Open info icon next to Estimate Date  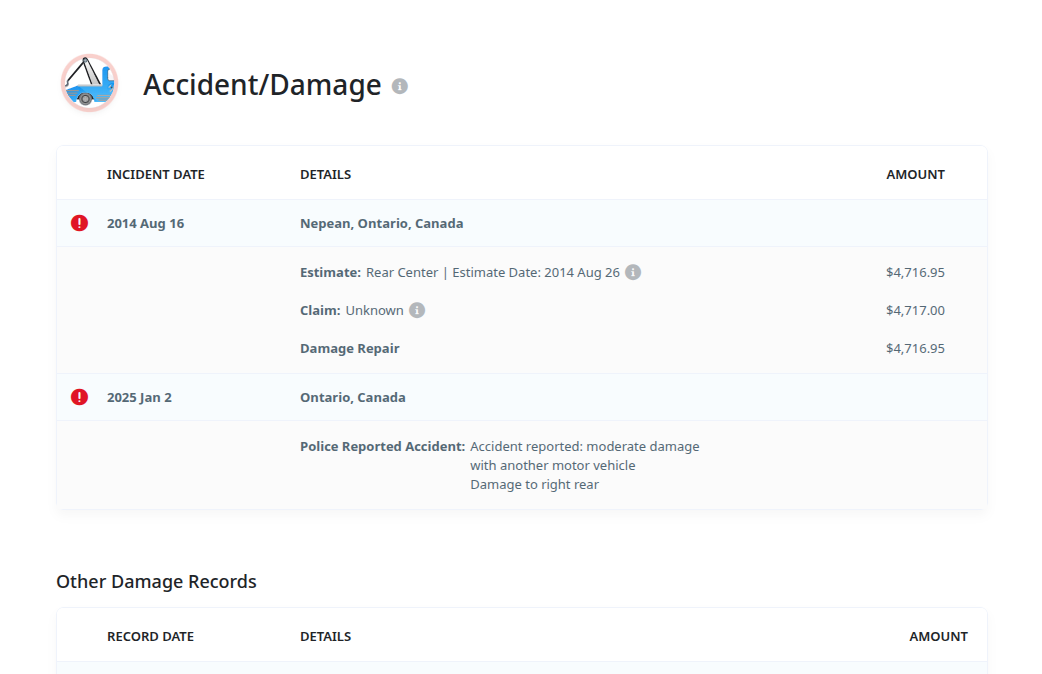point(633,272)
